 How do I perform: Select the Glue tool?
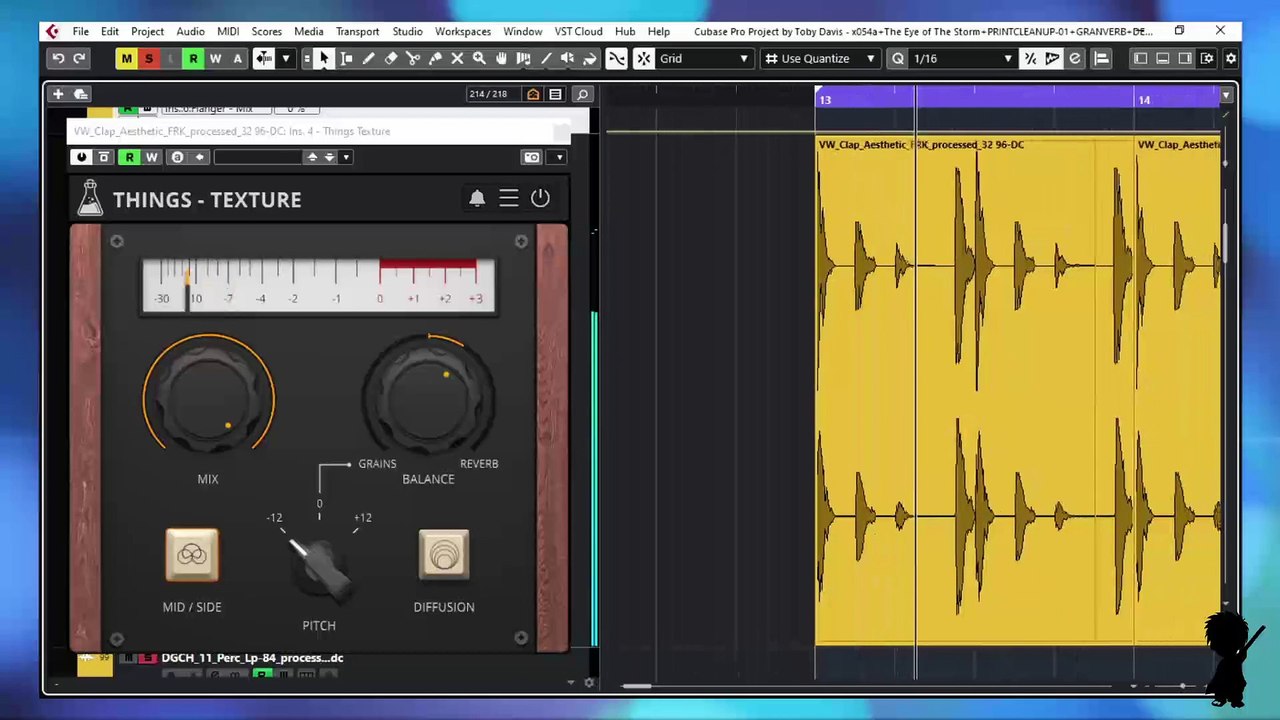pyautogui.click(x=435, y=59)
